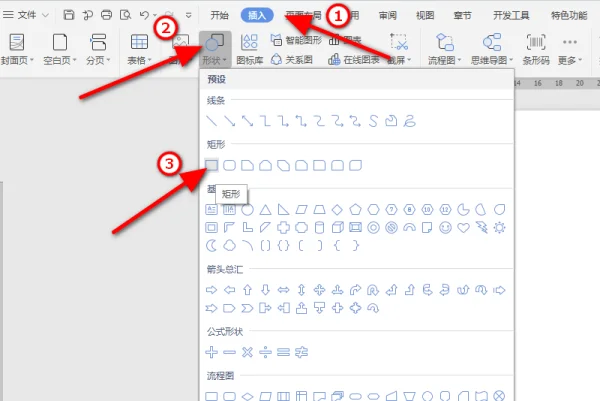The image size is (600, 401).
Task: Open quick access toolbar customize arrow
Action: pos(188,15)
